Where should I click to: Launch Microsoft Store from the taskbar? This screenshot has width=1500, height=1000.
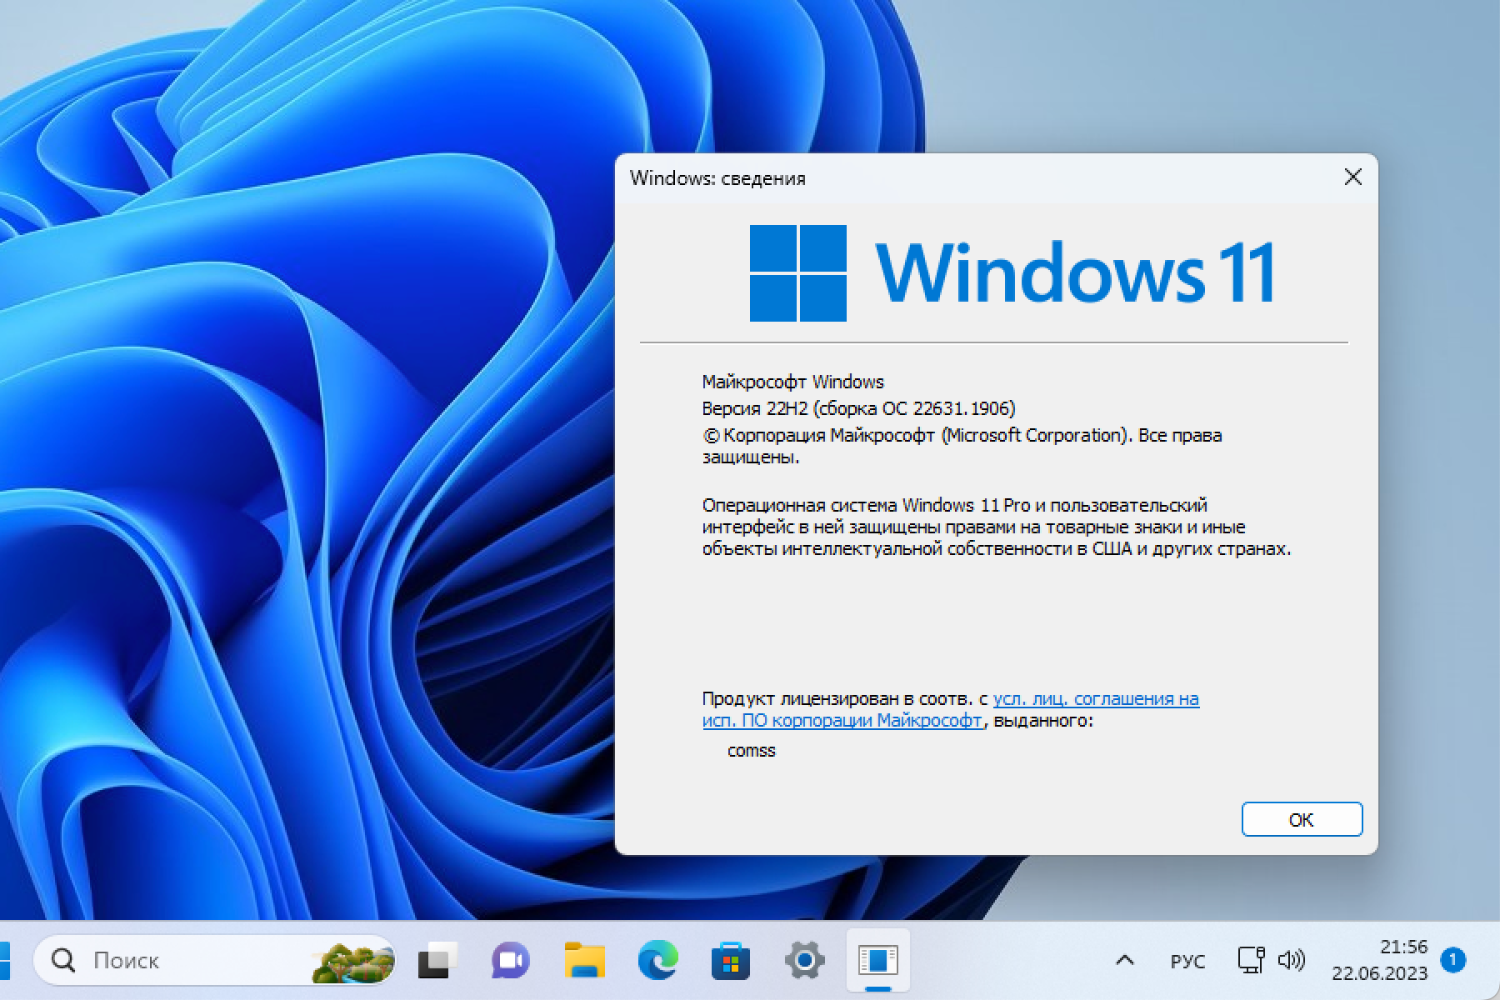click(731, 961)
